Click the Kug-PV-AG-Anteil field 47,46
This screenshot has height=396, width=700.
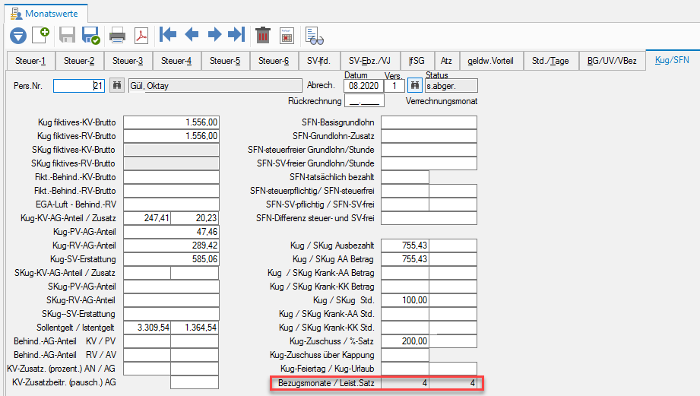point(171,232)
